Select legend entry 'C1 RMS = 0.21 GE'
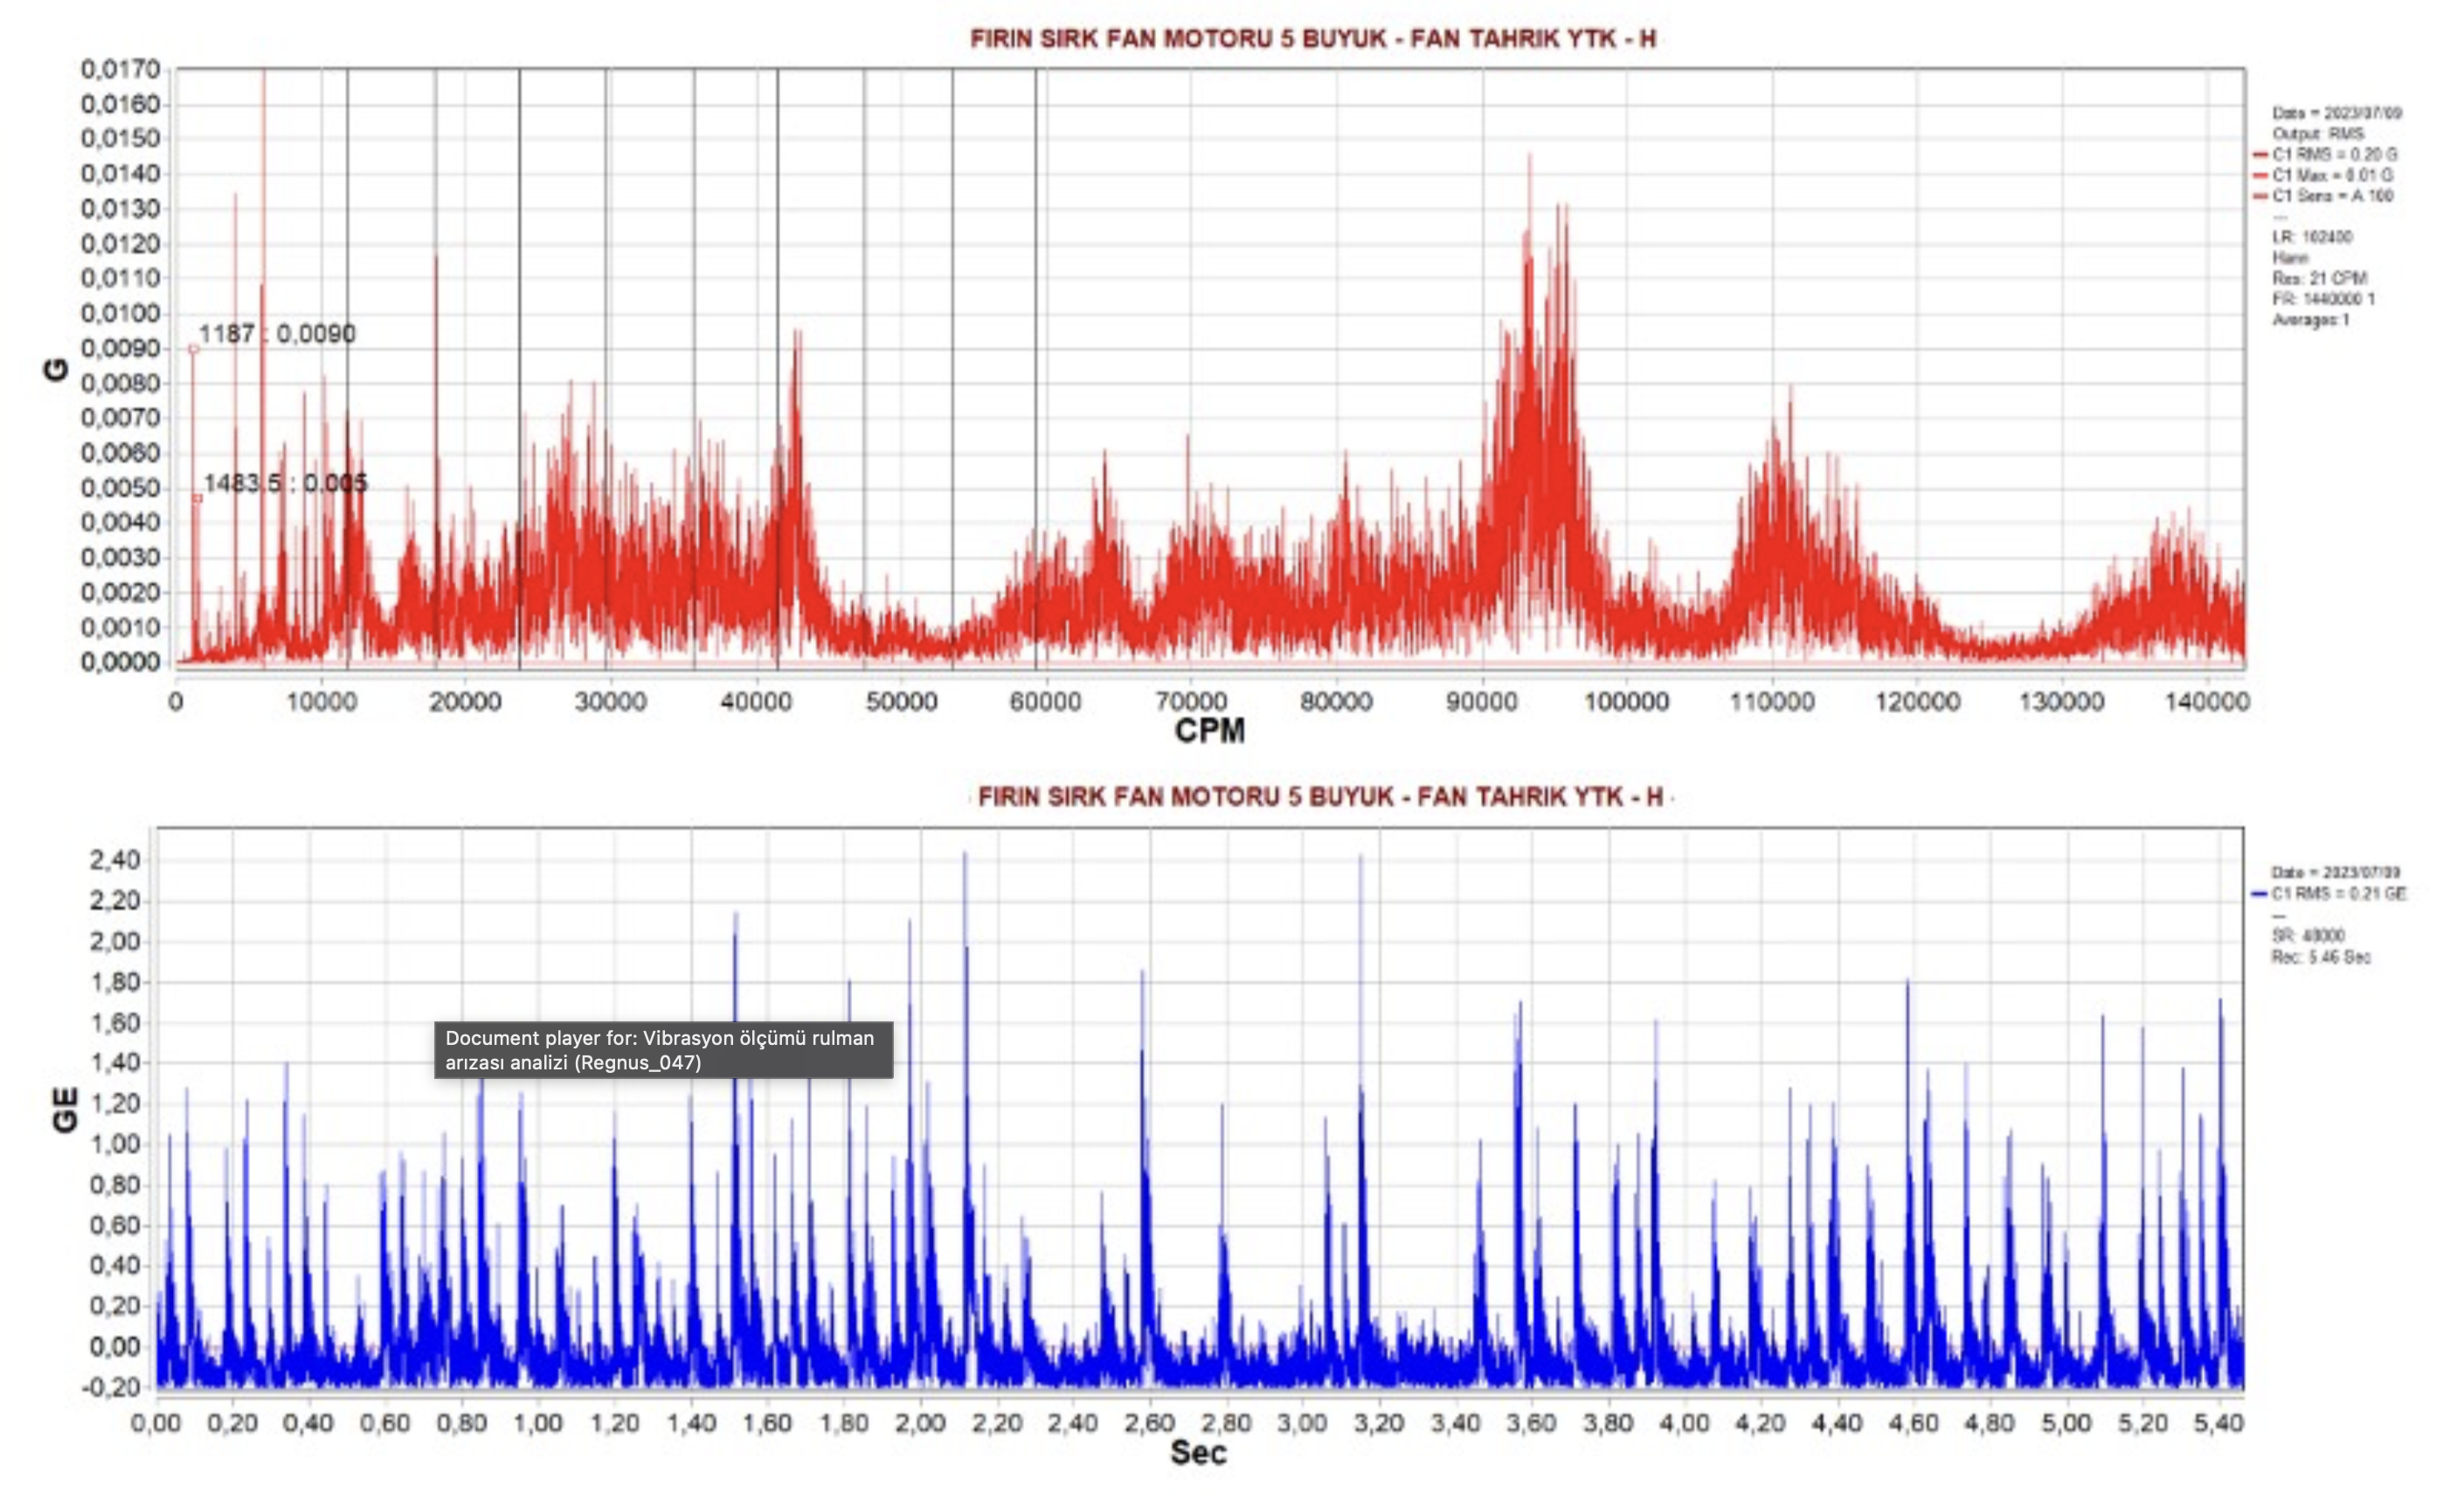The height and width of the screenshot is (1494, 2464). tap(2339, 894)
